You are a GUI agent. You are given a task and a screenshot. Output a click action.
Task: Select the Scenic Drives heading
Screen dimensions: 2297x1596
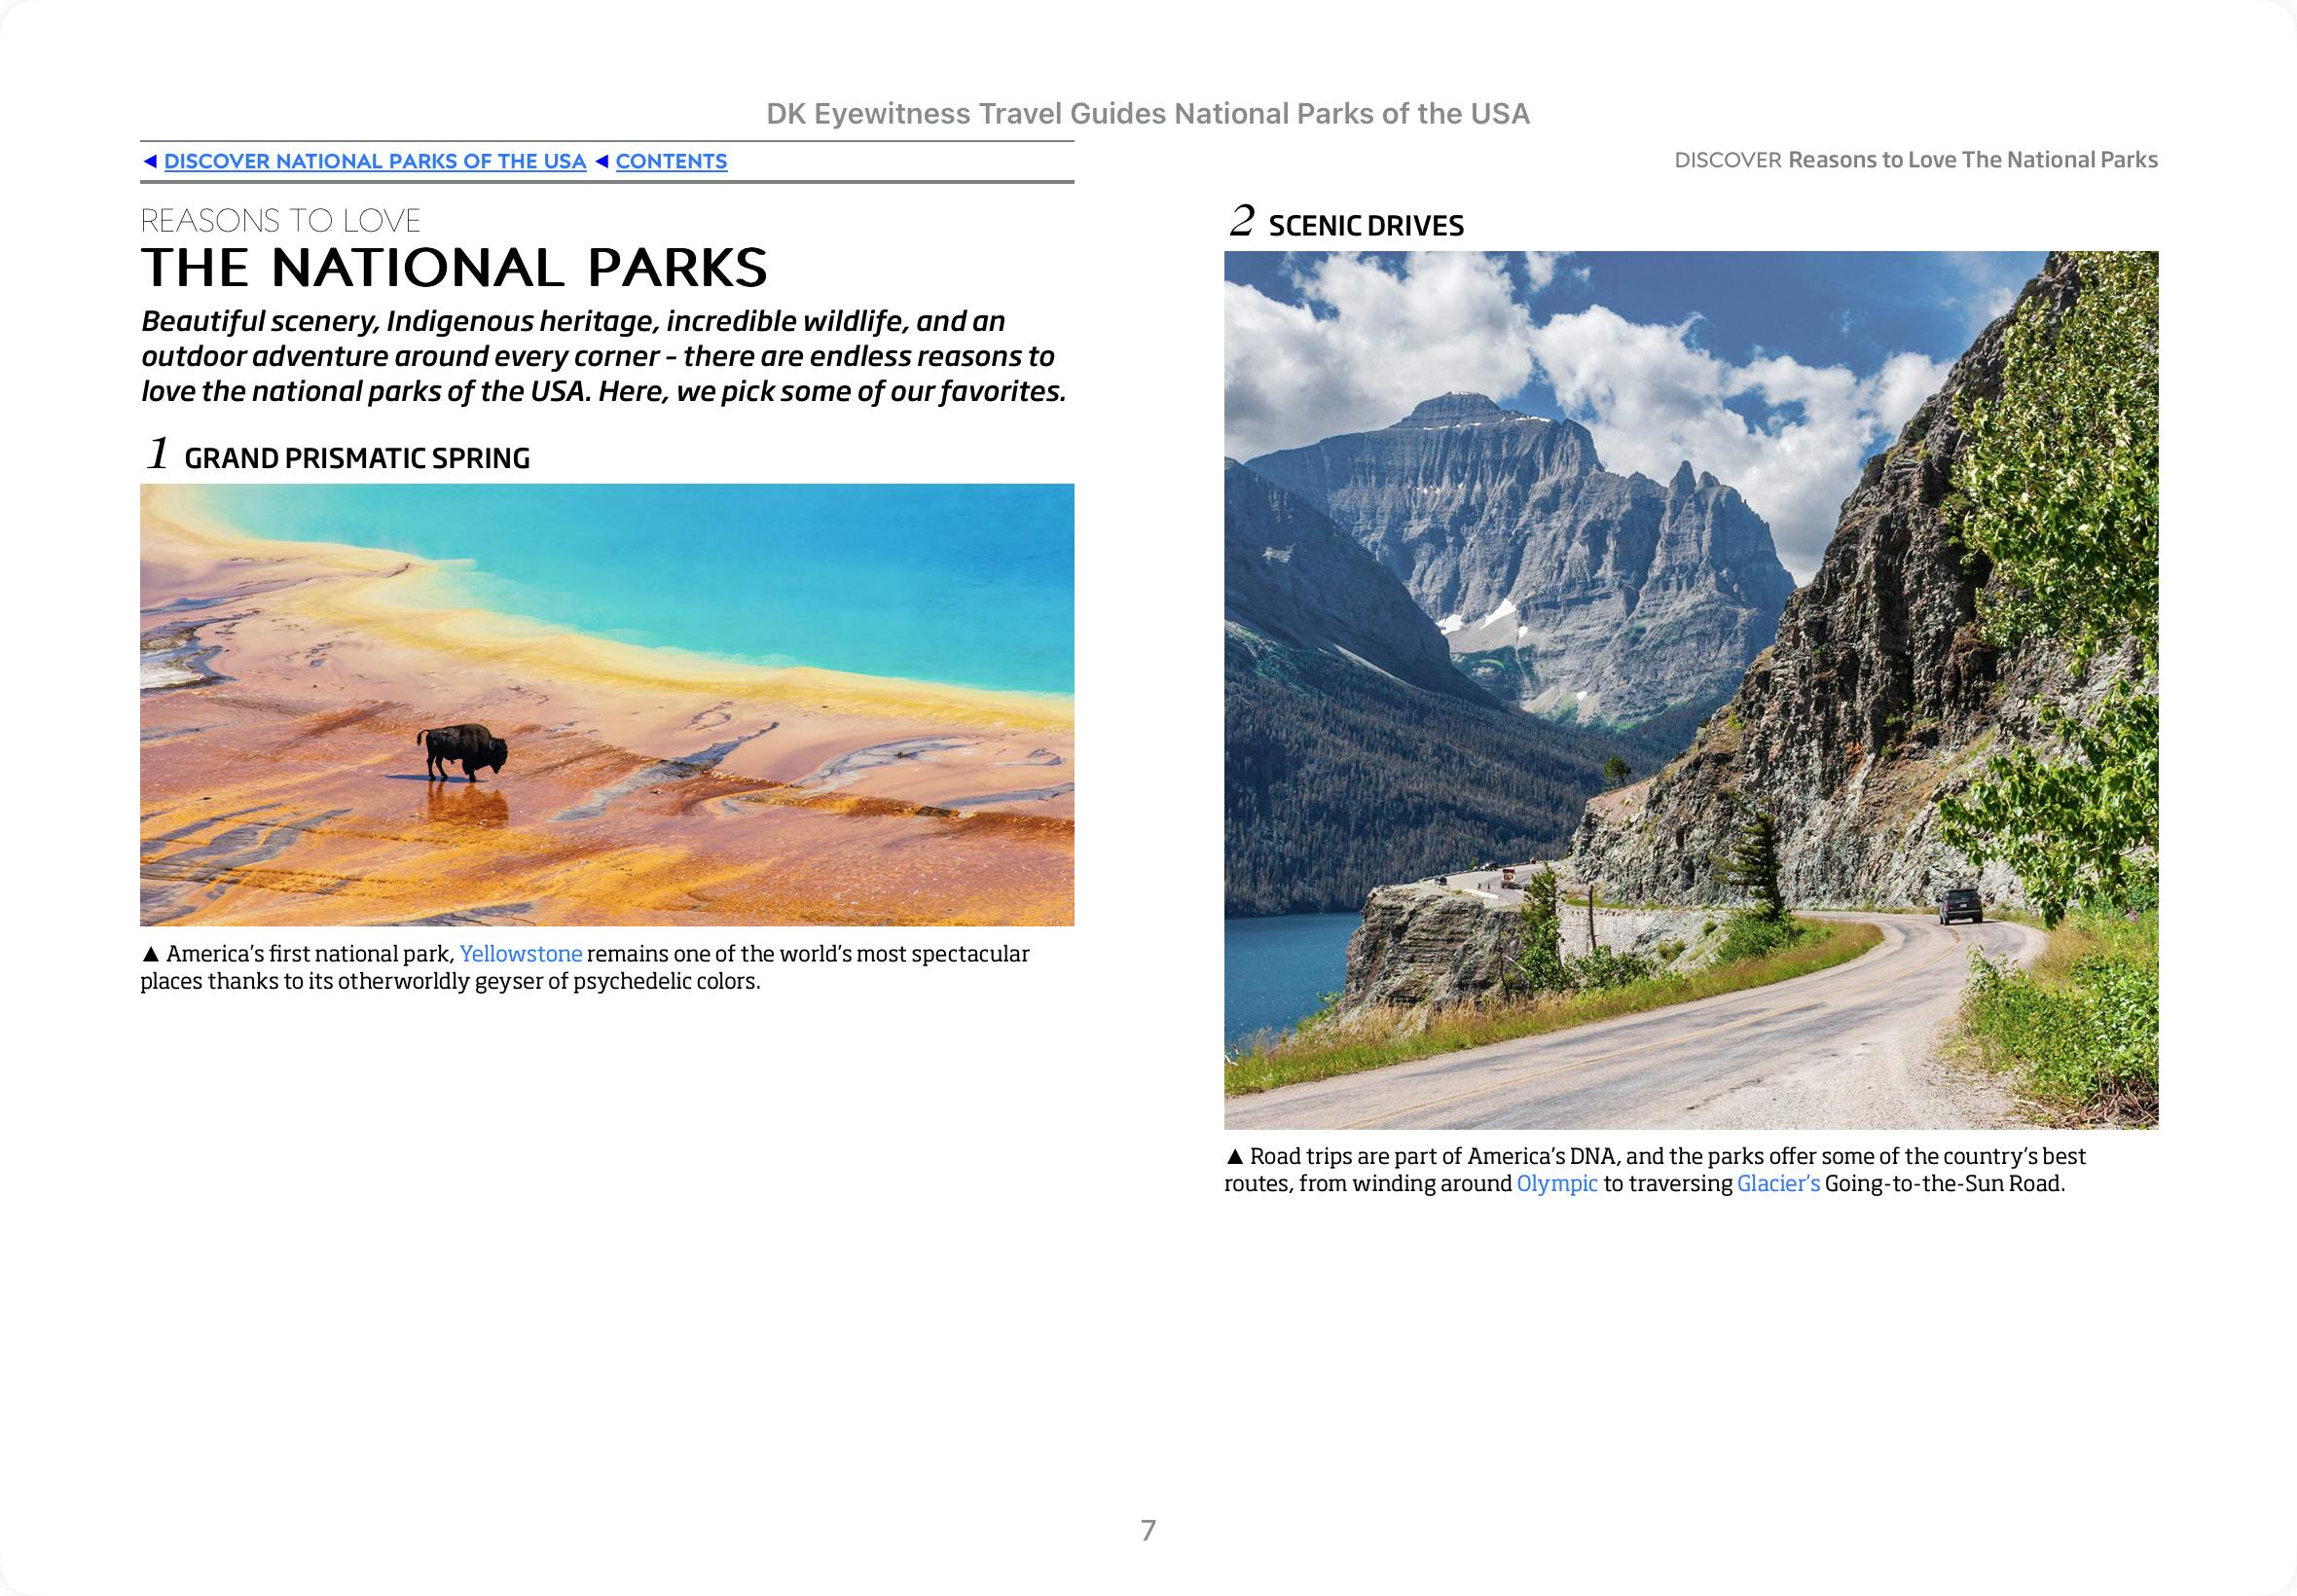(x=1365, y=226)
